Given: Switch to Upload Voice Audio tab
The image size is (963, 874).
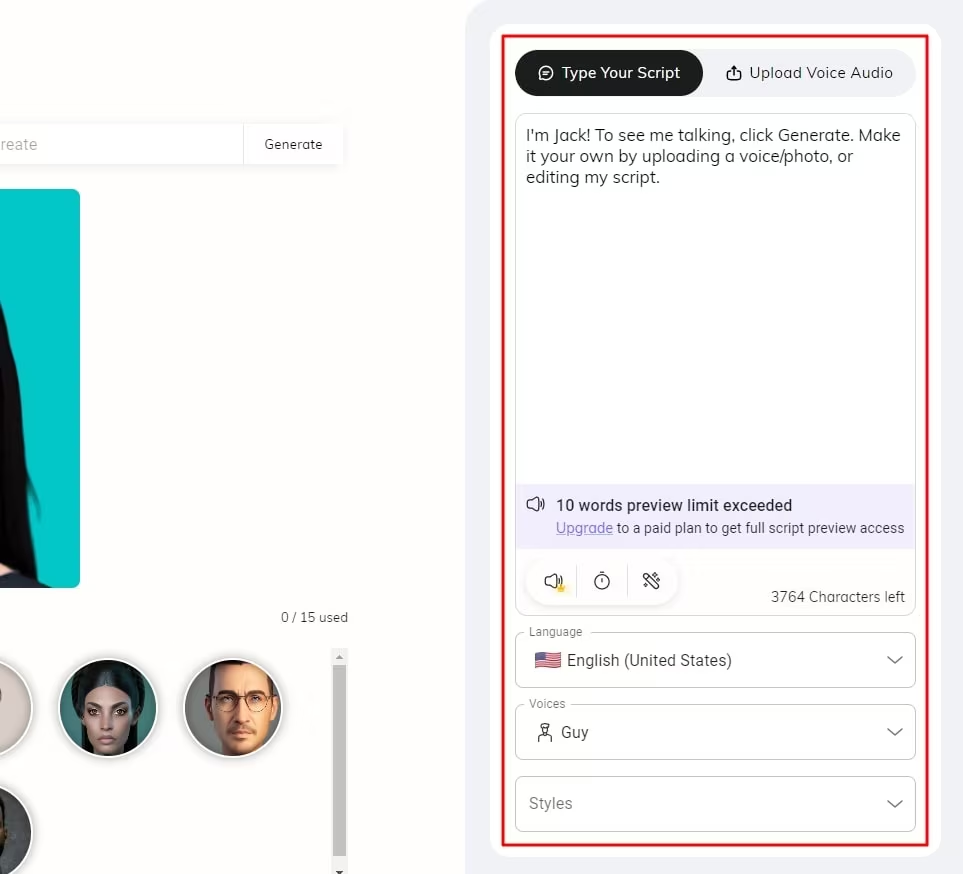Looking at the screenshot, I should click(x=809, y=73).
